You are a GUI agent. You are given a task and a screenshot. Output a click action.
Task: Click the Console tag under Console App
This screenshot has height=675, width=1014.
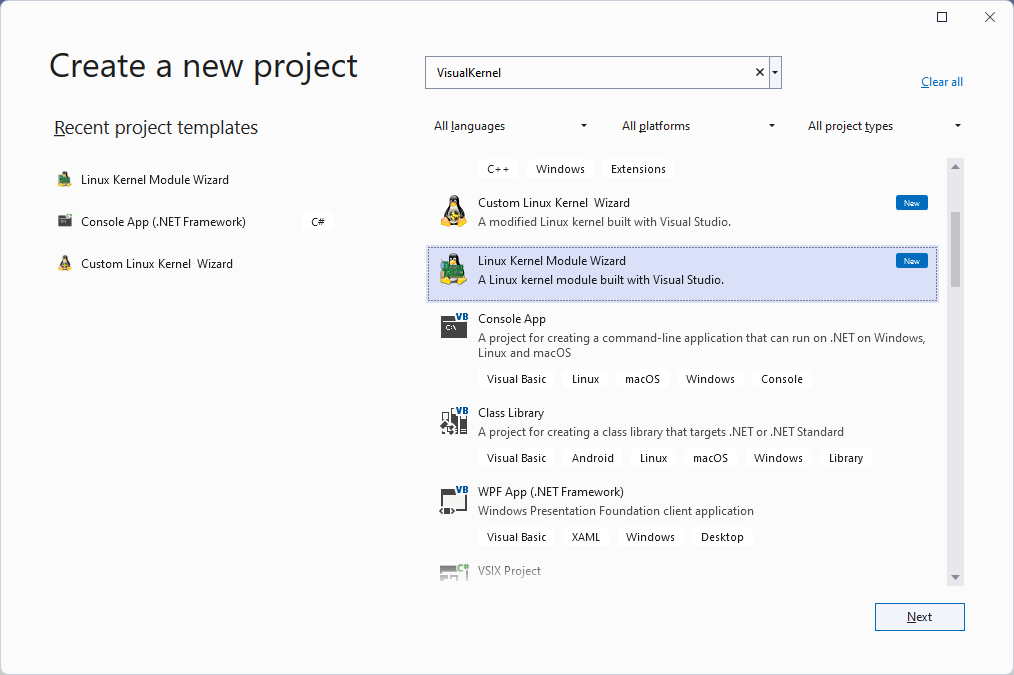point(782,379)
